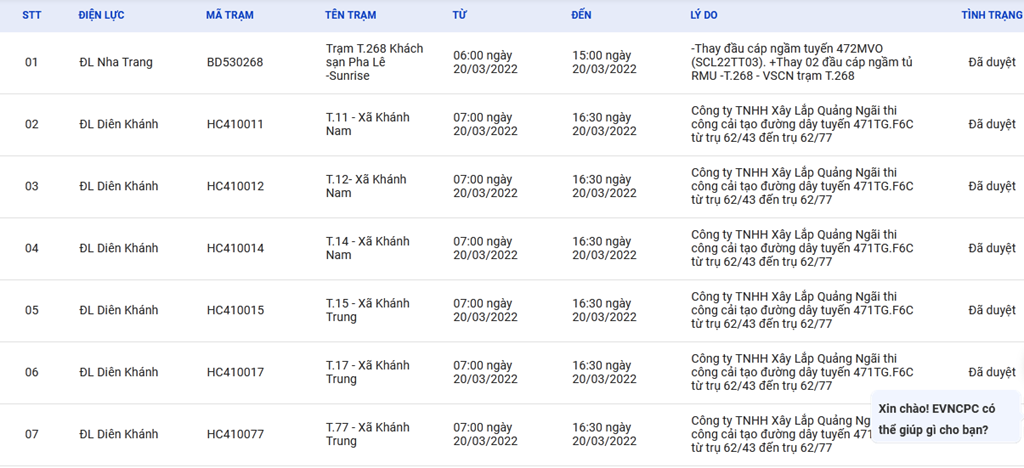Click station name T.77 - Xã Khánh Trung
The height and width of the screenshot is (468, 1024).
pyautogui.click(x=367, y=434)
